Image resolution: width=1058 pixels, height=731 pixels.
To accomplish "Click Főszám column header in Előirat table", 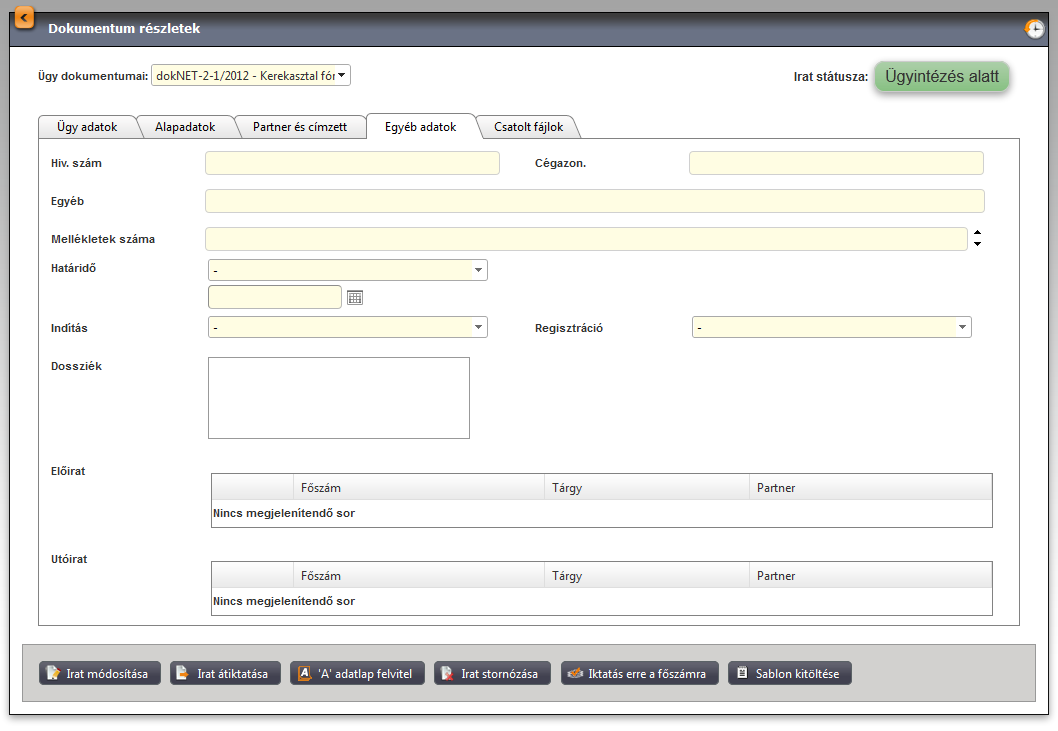I will tap(419, 487).
